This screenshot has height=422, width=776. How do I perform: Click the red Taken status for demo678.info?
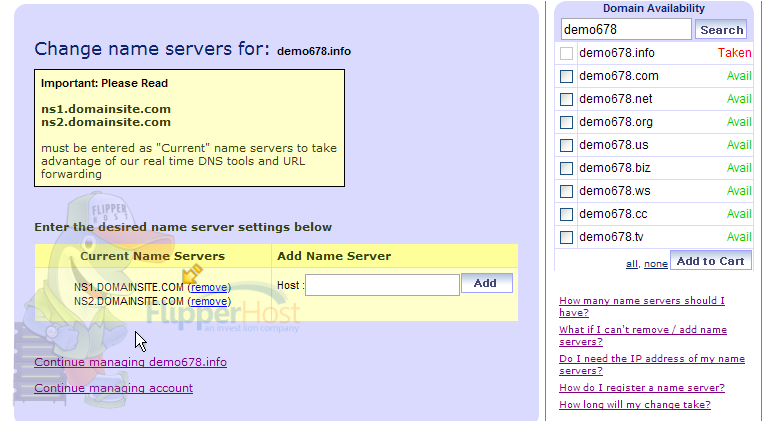pyautogui.click(x=734, y=53)
